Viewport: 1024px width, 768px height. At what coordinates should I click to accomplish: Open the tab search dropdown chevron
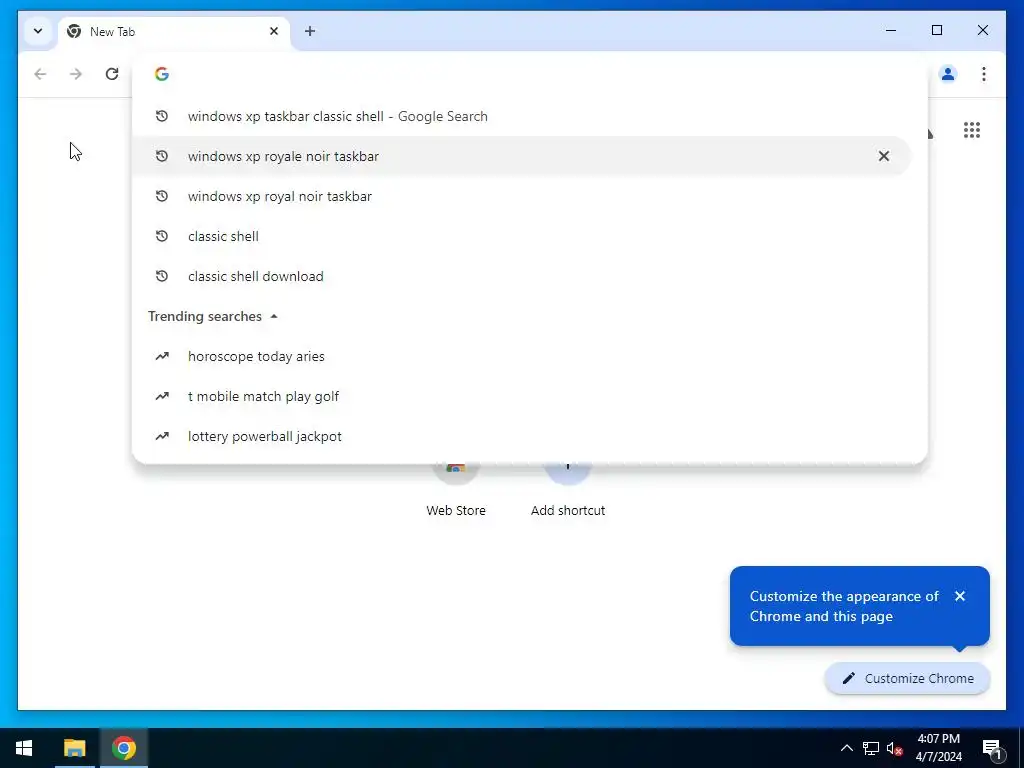(x=38, y=31)
